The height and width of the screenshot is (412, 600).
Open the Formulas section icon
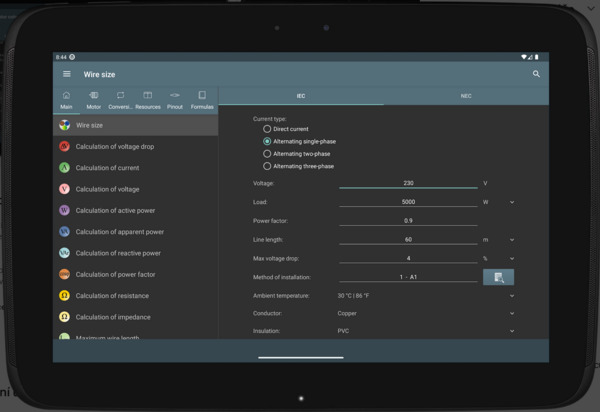(202, 99)
